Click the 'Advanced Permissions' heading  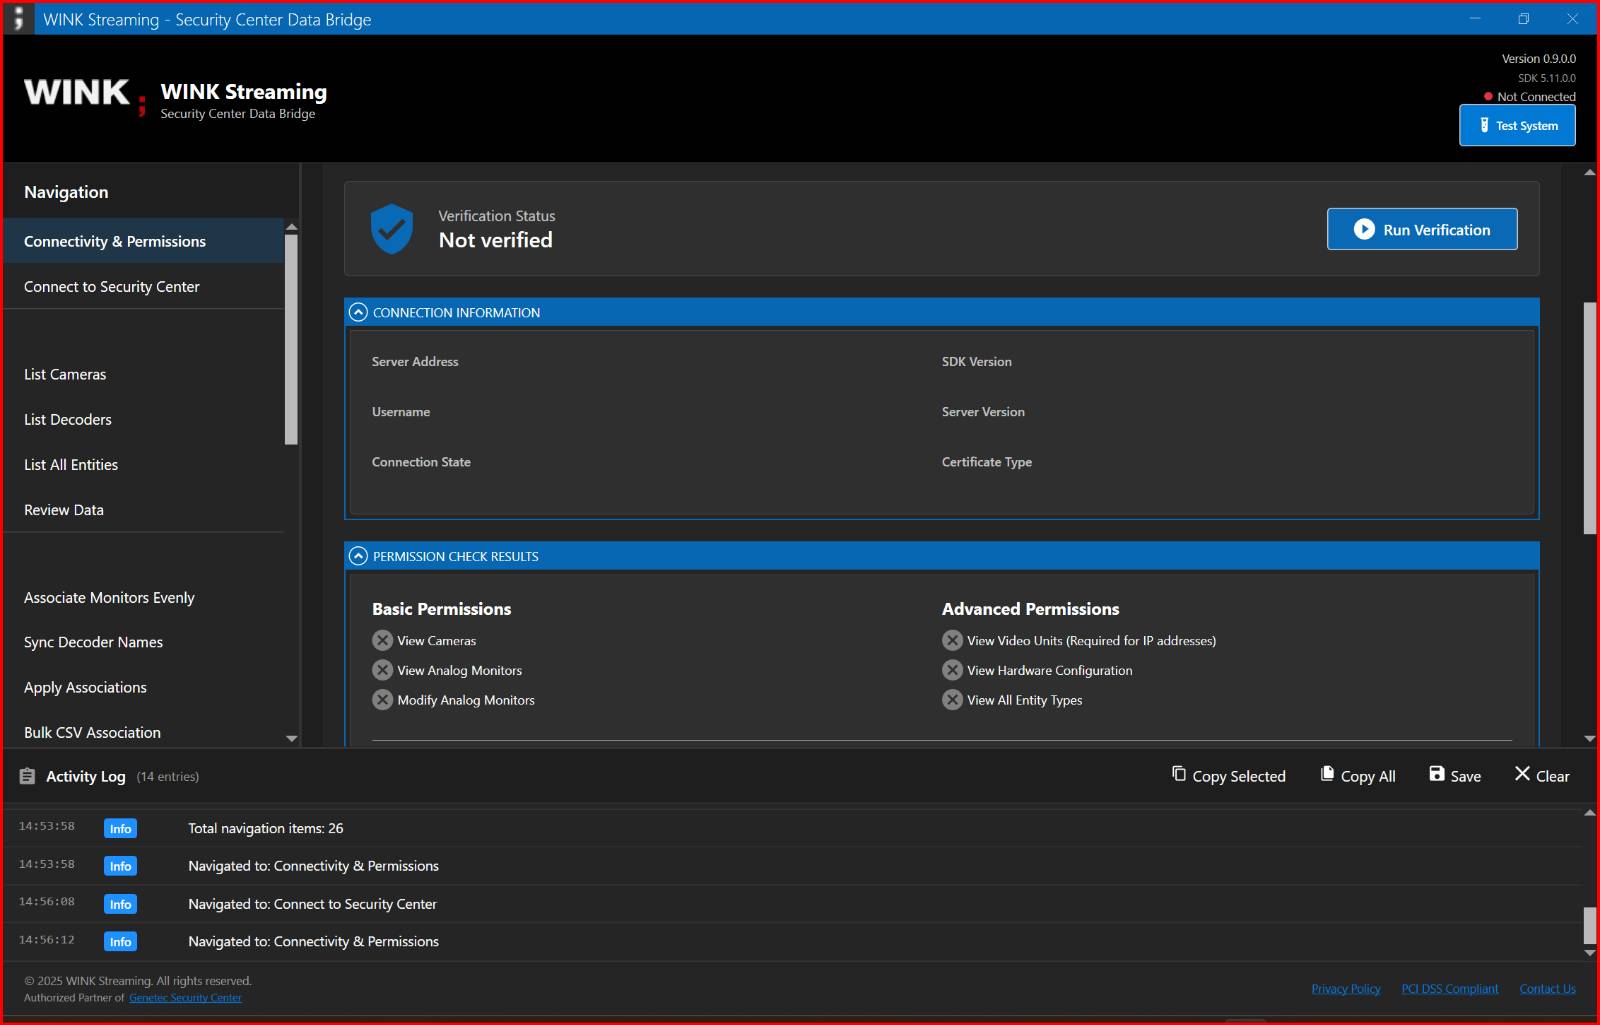[1030, 609]
